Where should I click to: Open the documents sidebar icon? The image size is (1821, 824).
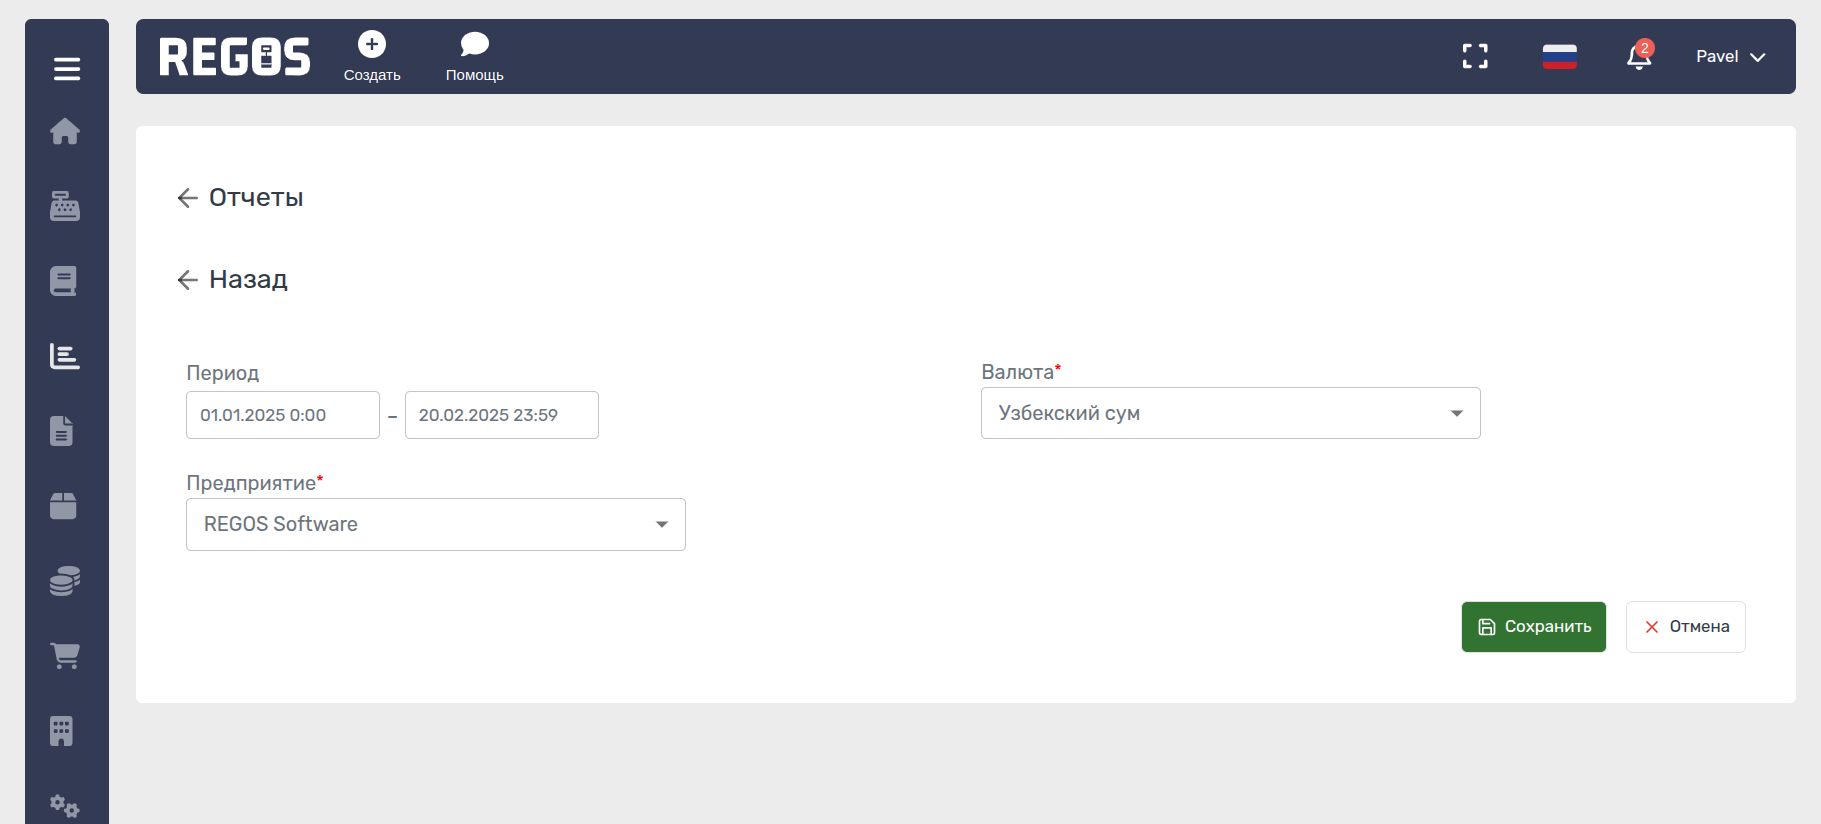(x=62, y=431)
